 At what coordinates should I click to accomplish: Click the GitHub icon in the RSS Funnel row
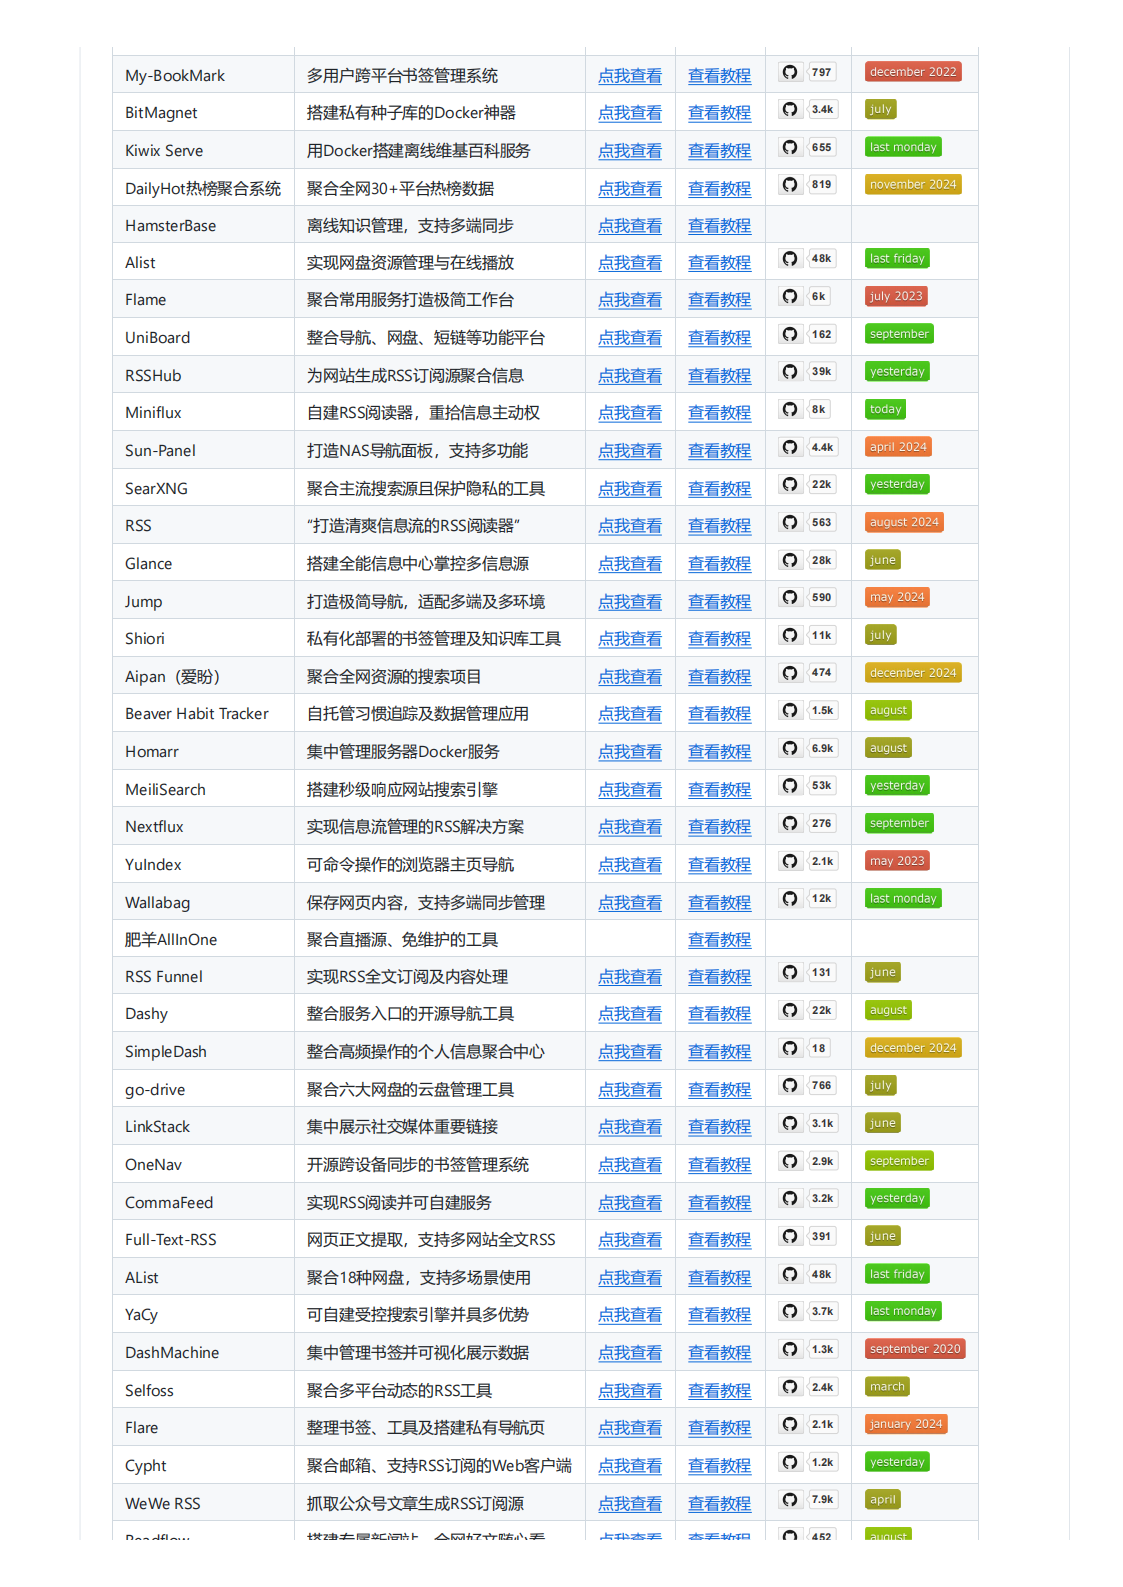790,972
